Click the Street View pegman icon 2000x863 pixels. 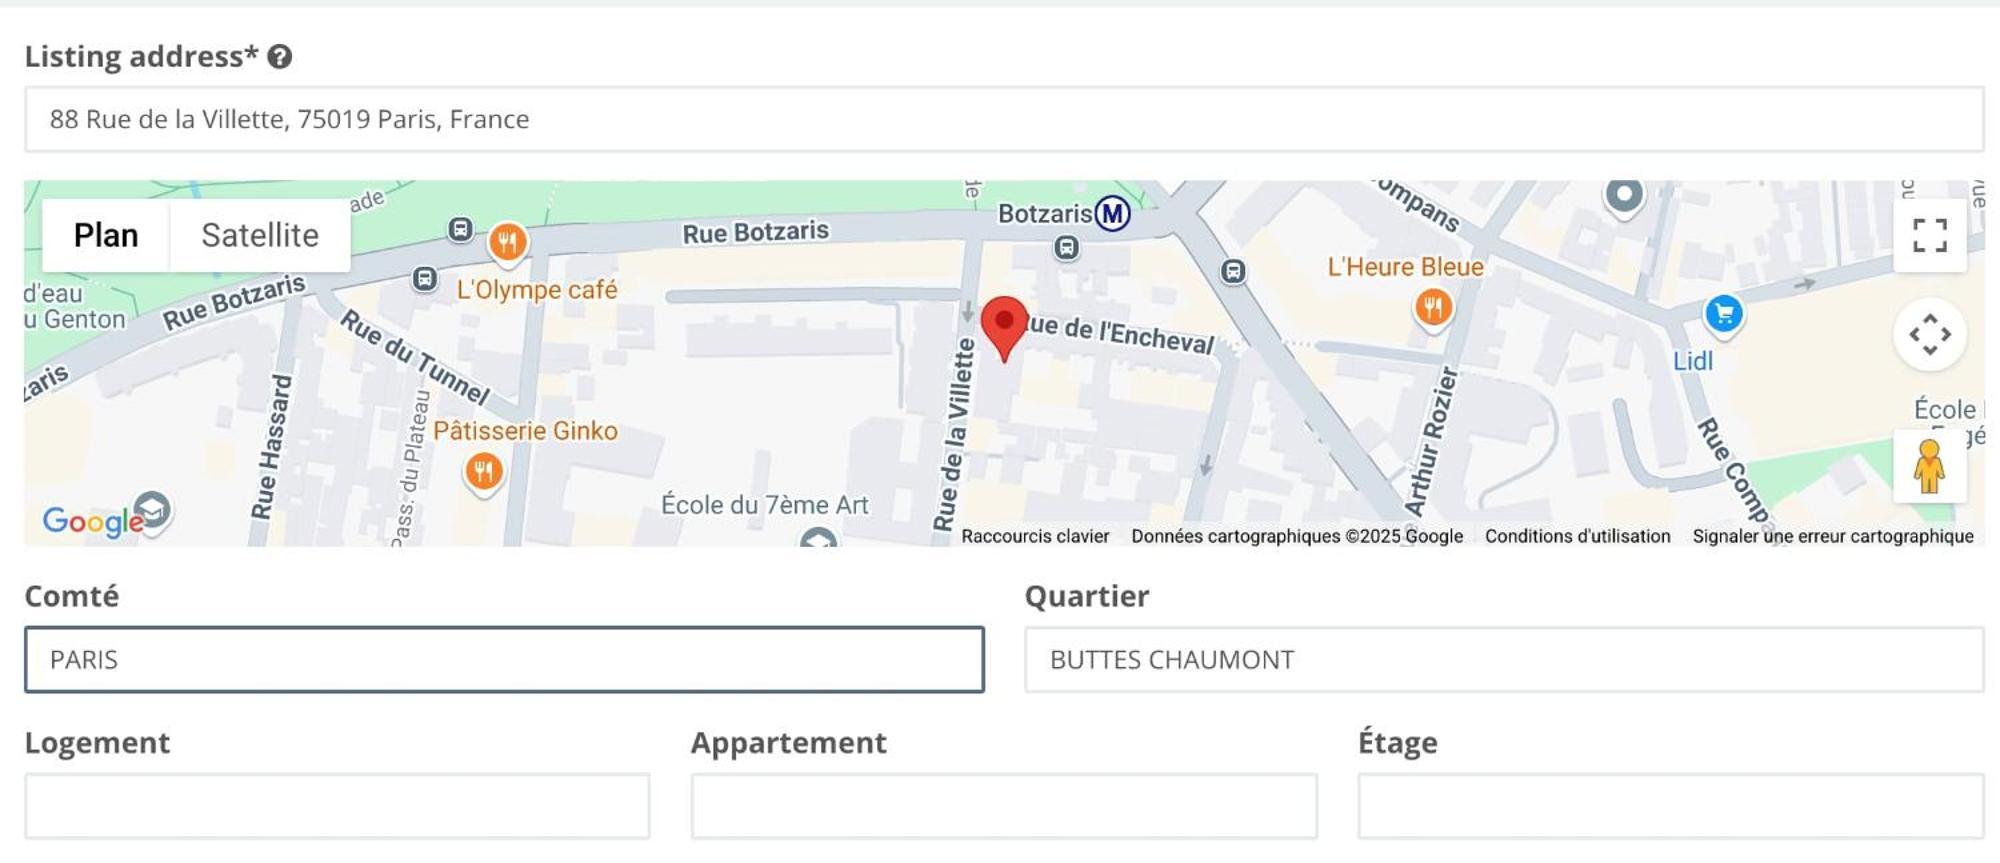coord(1930,466)
